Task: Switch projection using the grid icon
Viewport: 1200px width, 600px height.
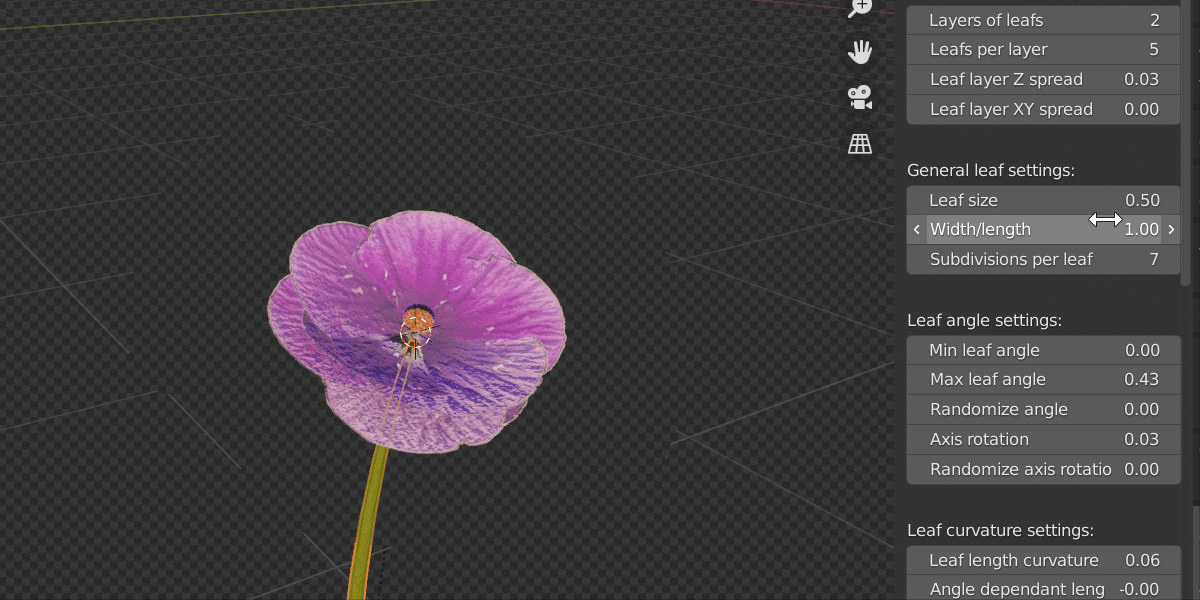Action: (x=859, y=143)
